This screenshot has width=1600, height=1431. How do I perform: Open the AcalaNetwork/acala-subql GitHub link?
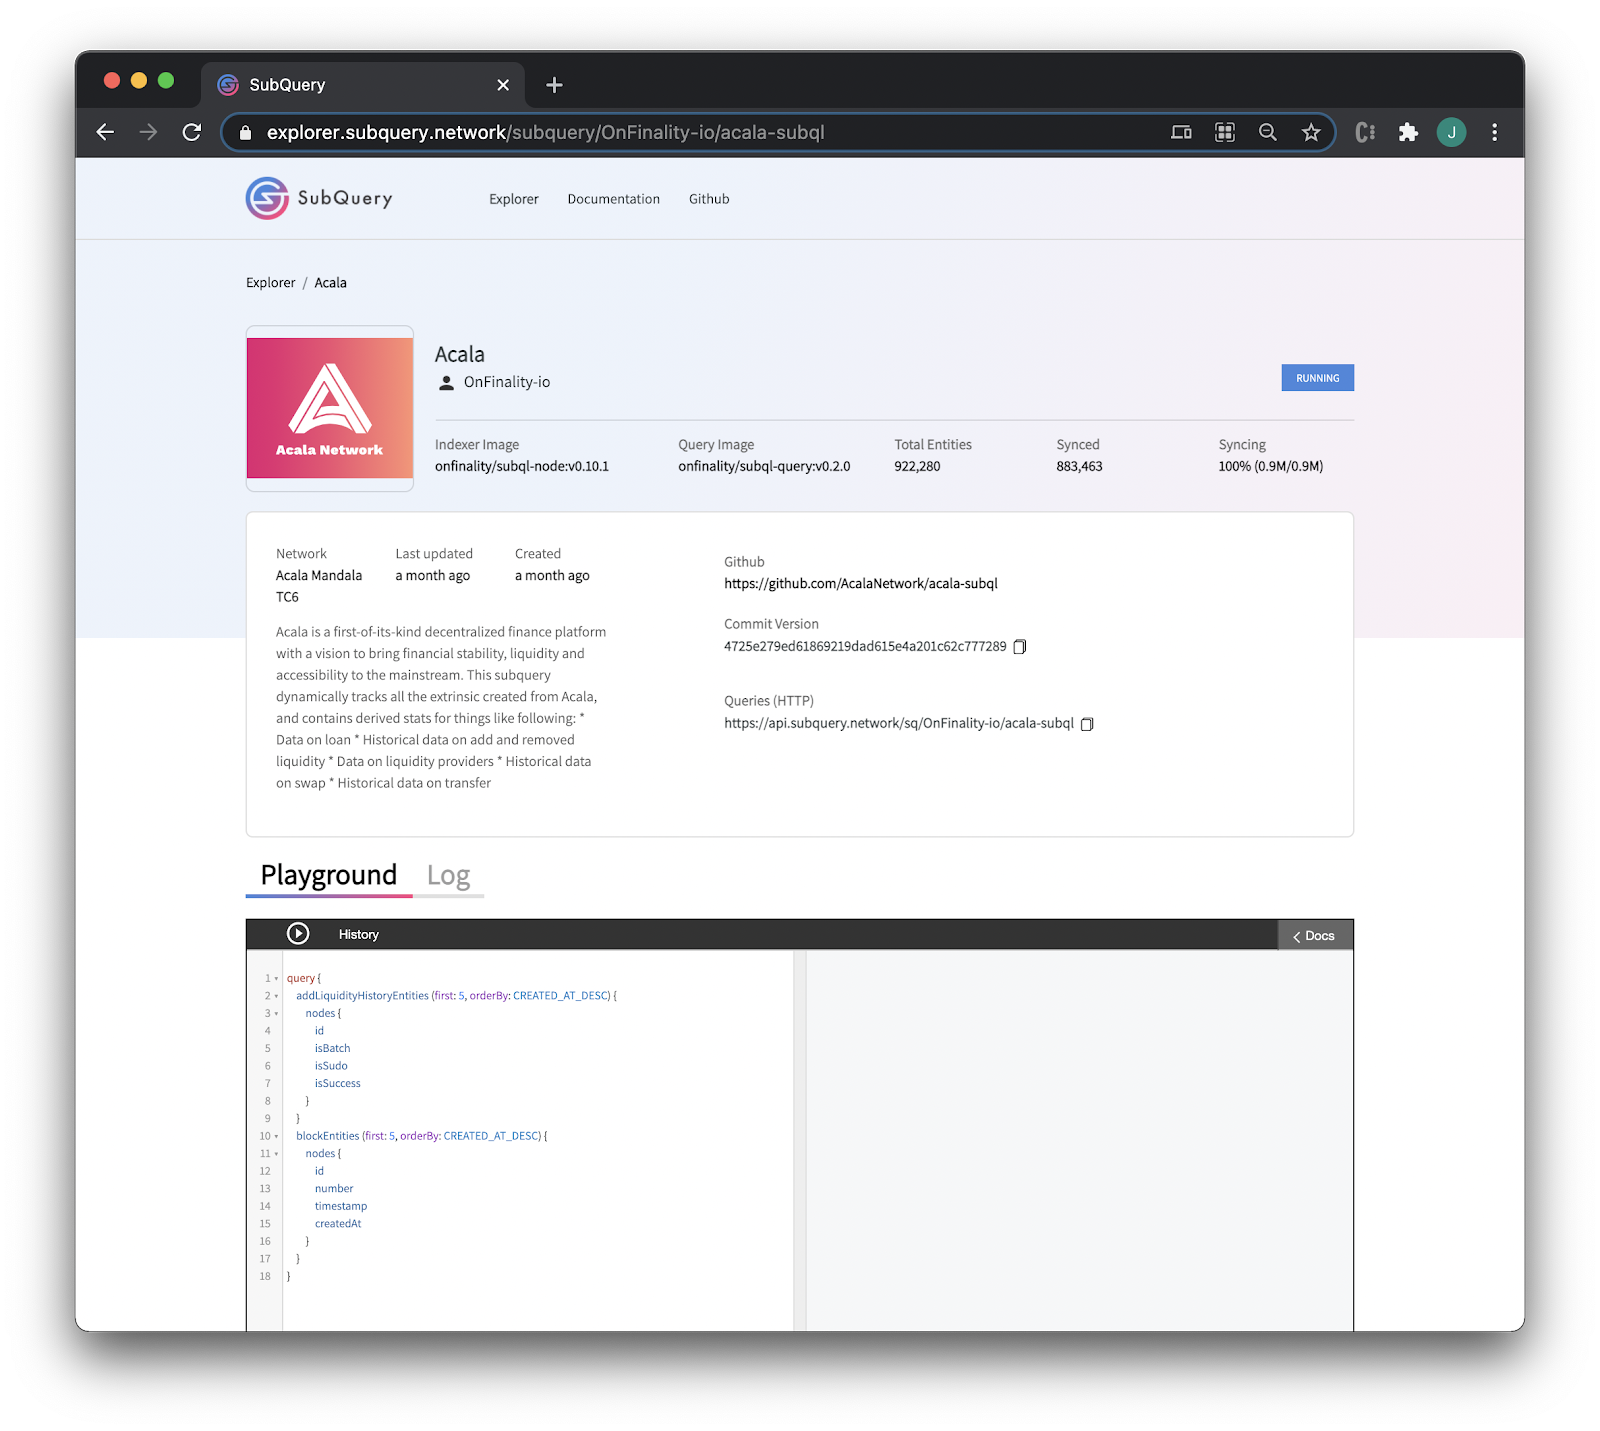click(861, 583)
